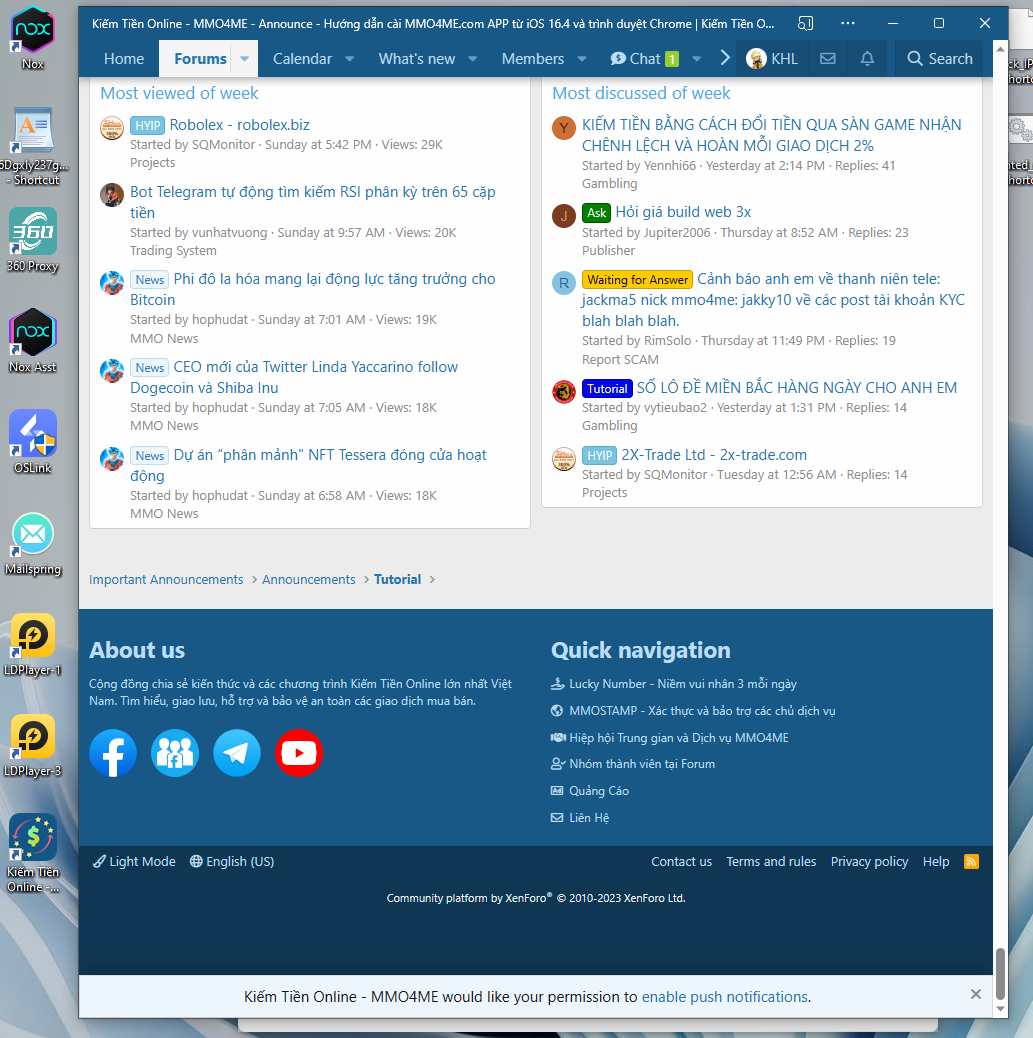Click the scrollbar down arrow
1033x1038 pixels.
pyautogui.click(x=1001, y=1009)
